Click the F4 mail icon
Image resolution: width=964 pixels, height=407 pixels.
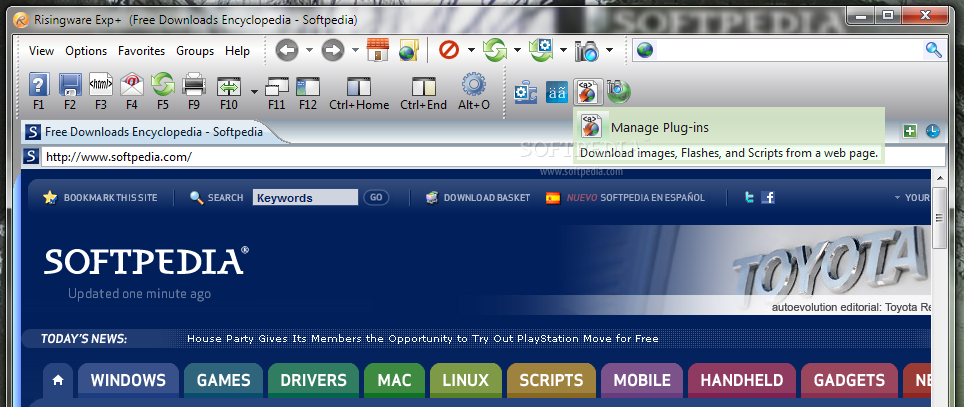132,84
